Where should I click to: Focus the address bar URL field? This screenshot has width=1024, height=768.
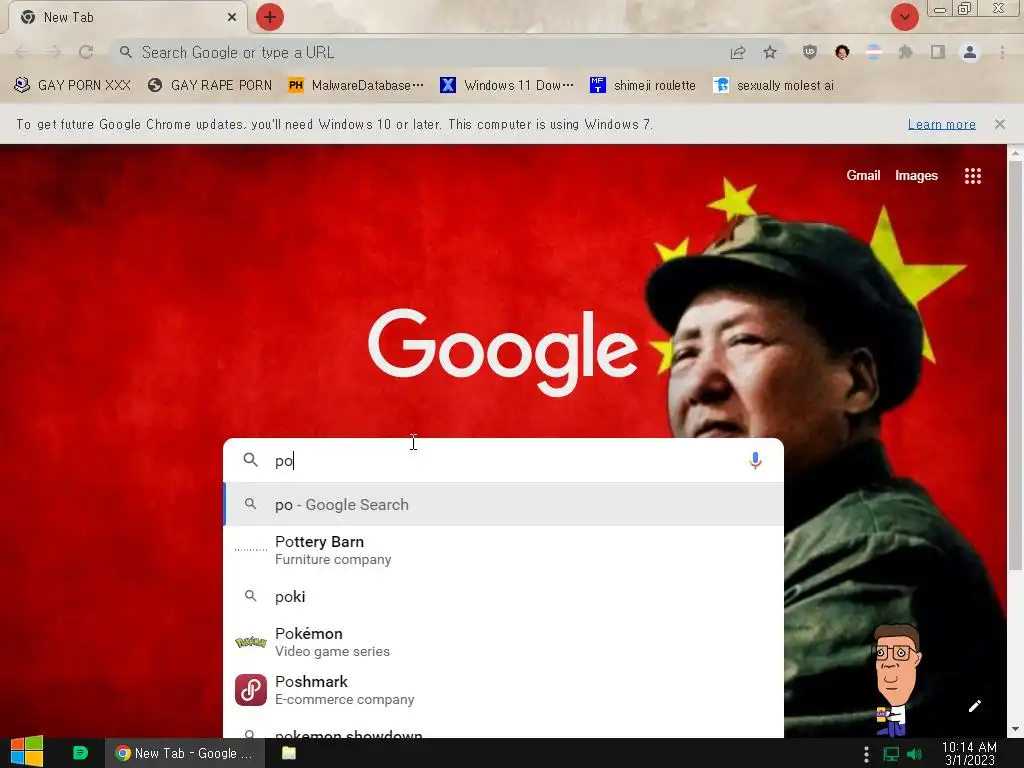point(418,52)
